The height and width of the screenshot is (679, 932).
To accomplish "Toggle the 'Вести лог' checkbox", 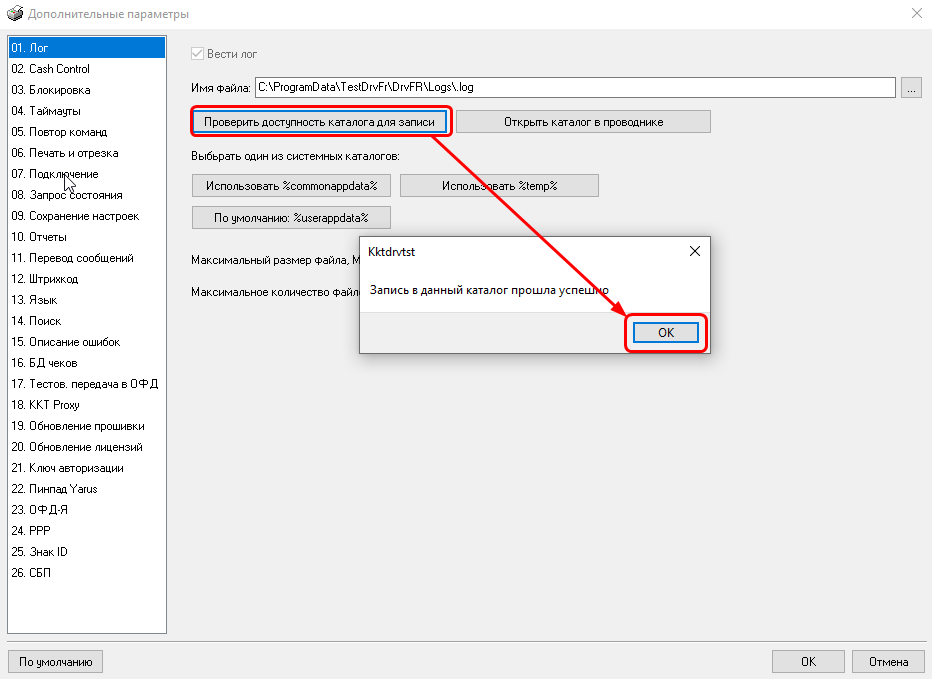I will coord(197,53).
